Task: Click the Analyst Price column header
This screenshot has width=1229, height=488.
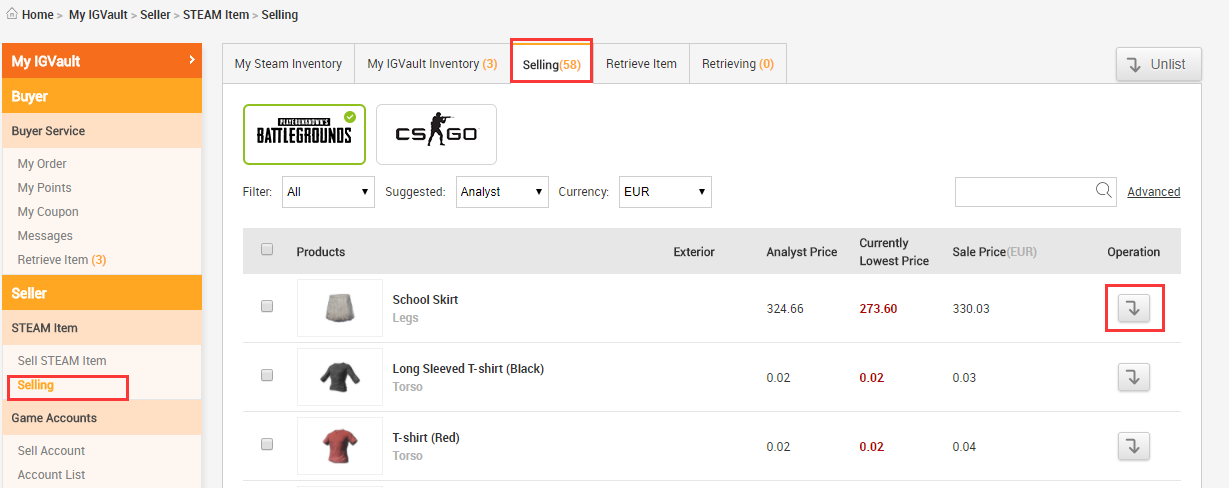Action: (x=802, y=252)
